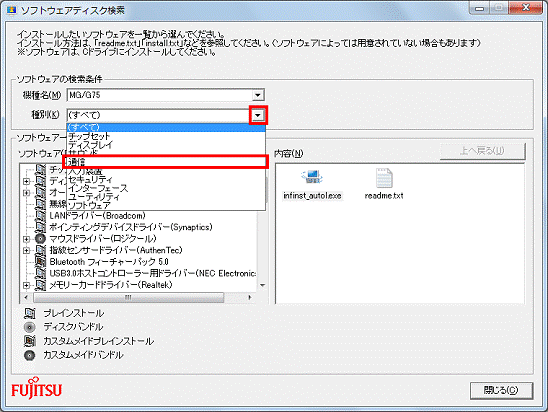Choose 通信 in the category list

pyautogui.click(x=166, y=162)
